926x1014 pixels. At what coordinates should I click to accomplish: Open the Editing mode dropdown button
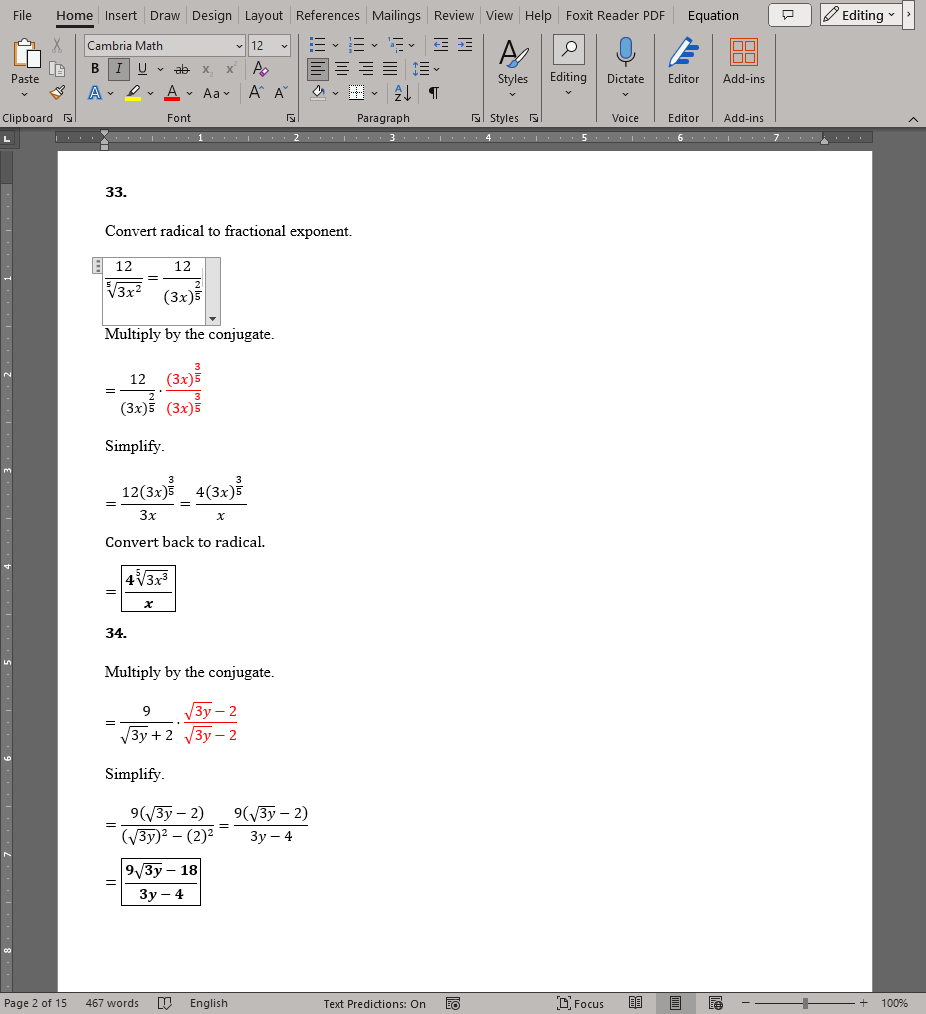(861, 15)
